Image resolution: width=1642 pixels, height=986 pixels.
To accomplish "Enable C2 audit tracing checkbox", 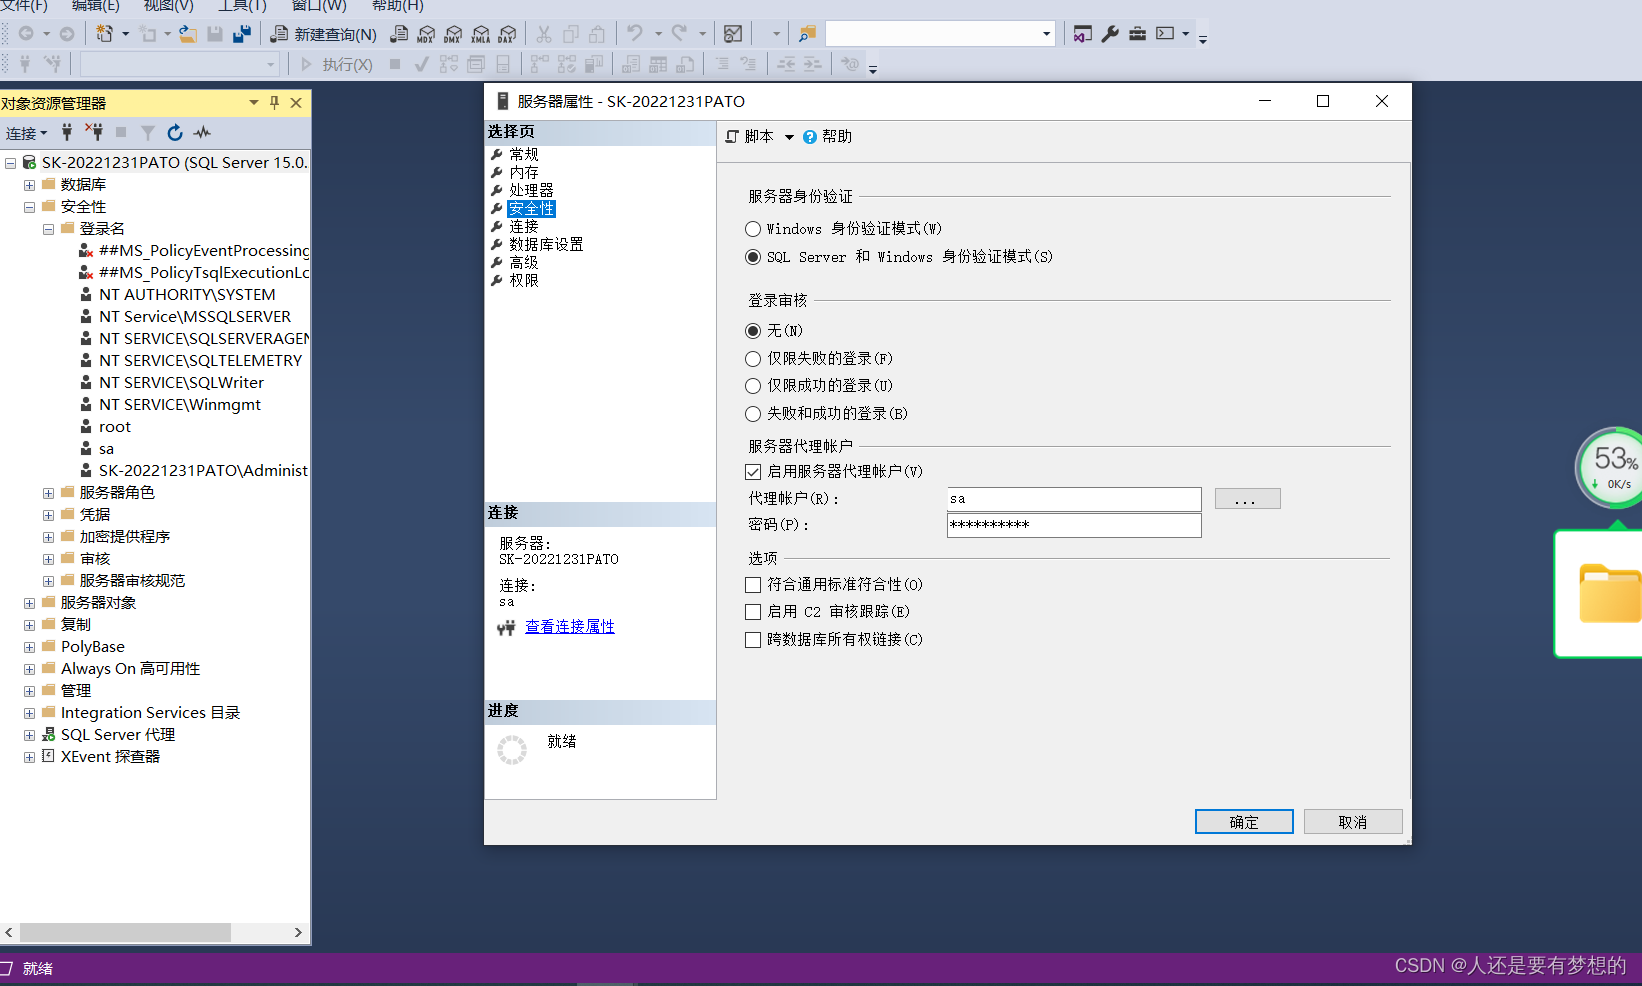I will point(753,612).
